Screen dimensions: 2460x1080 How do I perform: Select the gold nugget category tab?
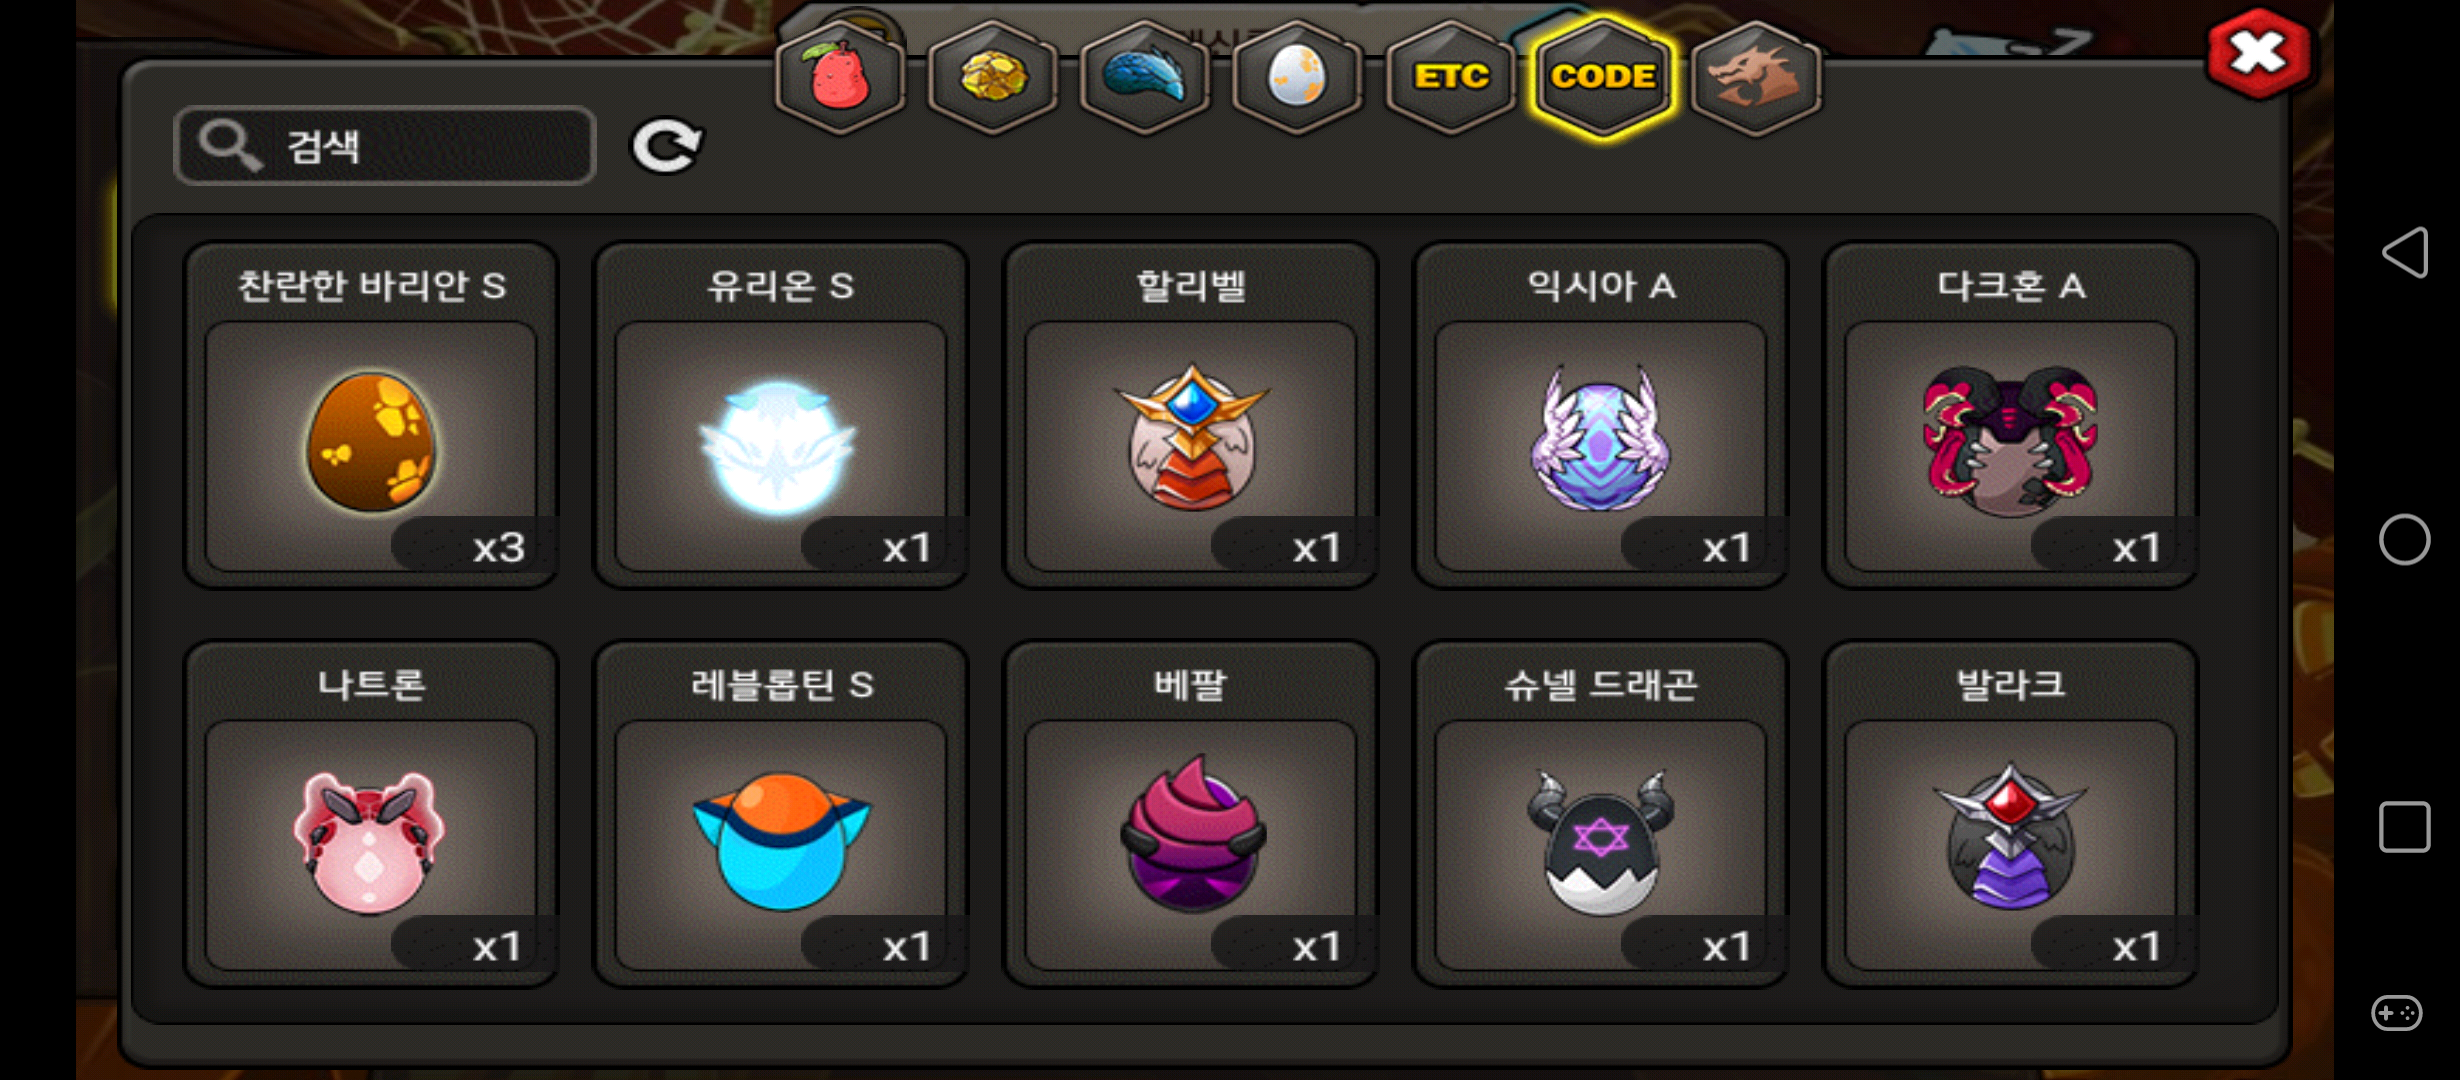(993, 78)
